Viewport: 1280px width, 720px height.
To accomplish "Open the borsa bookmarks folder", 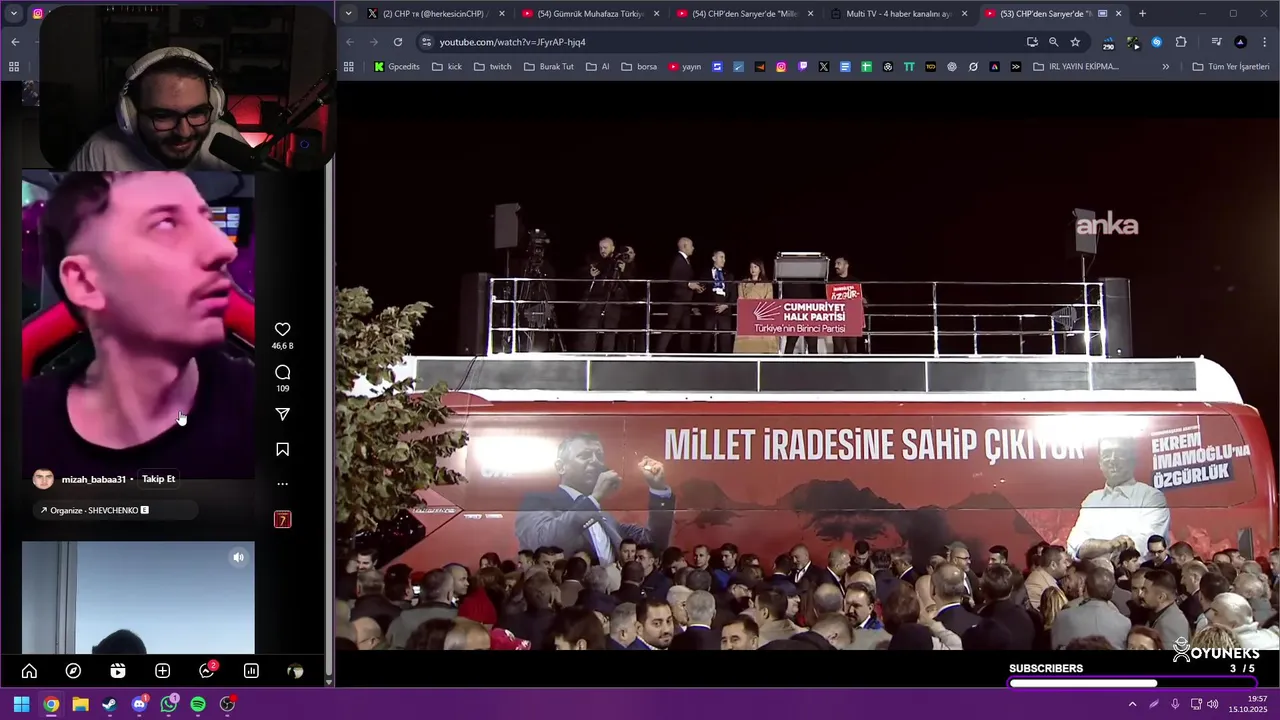I will (x=640, y=67).
